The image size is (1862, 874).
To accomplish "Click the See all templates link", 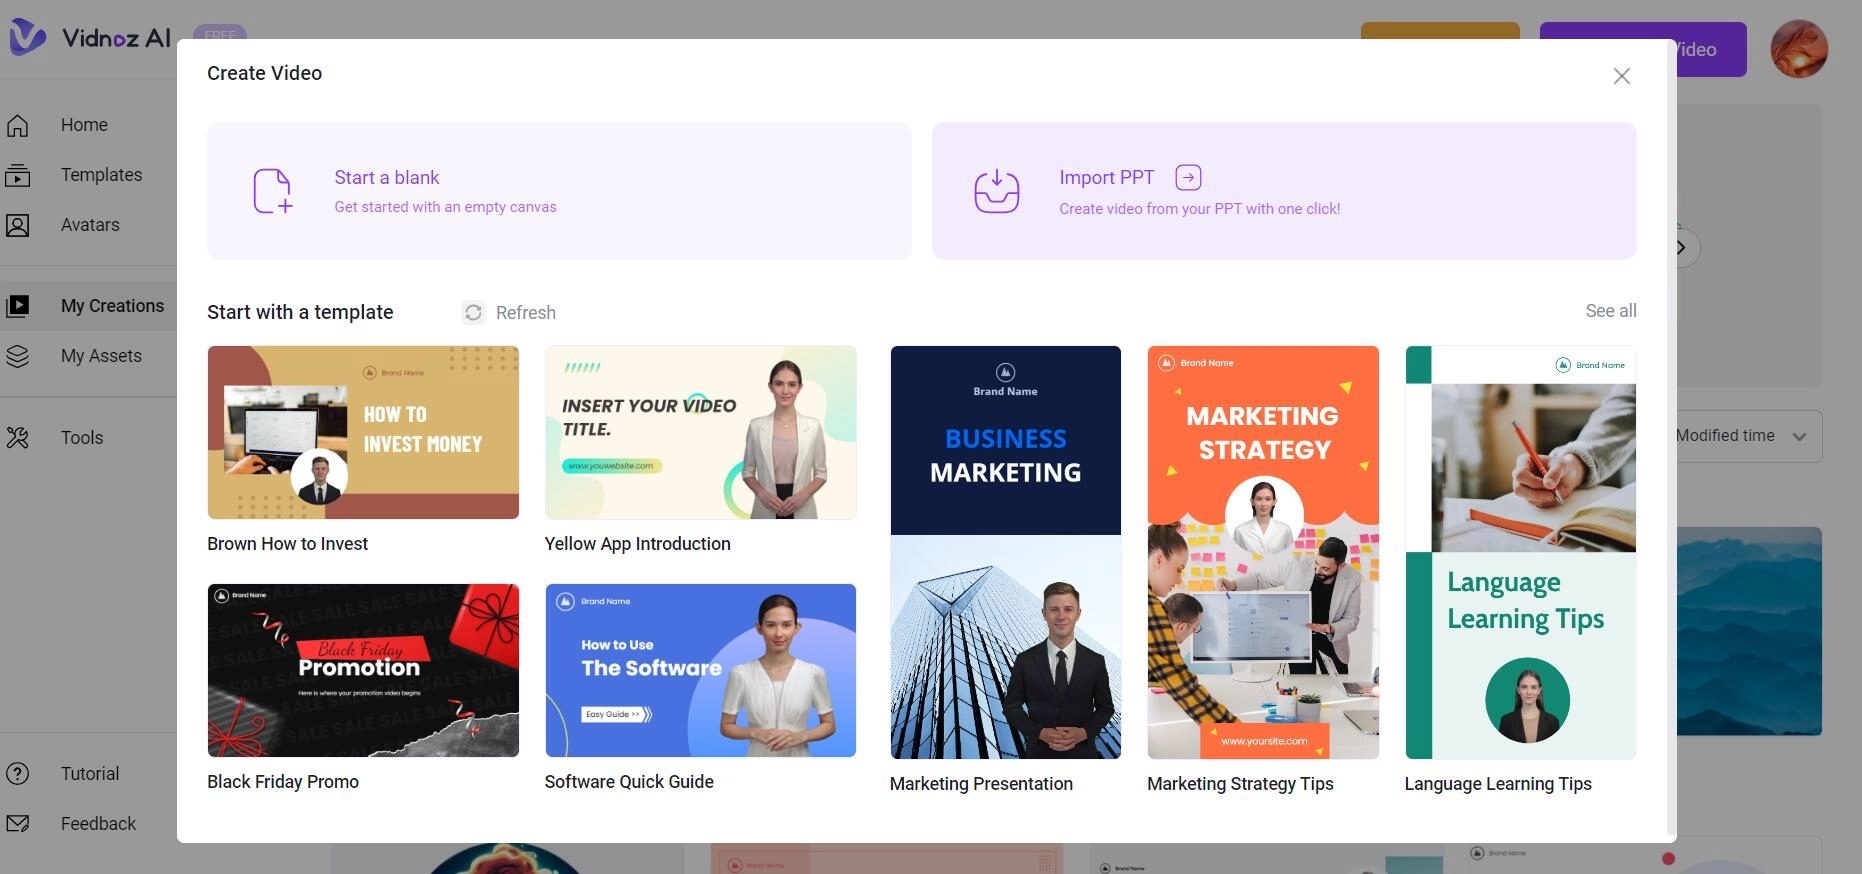I will click(1610, 311).
